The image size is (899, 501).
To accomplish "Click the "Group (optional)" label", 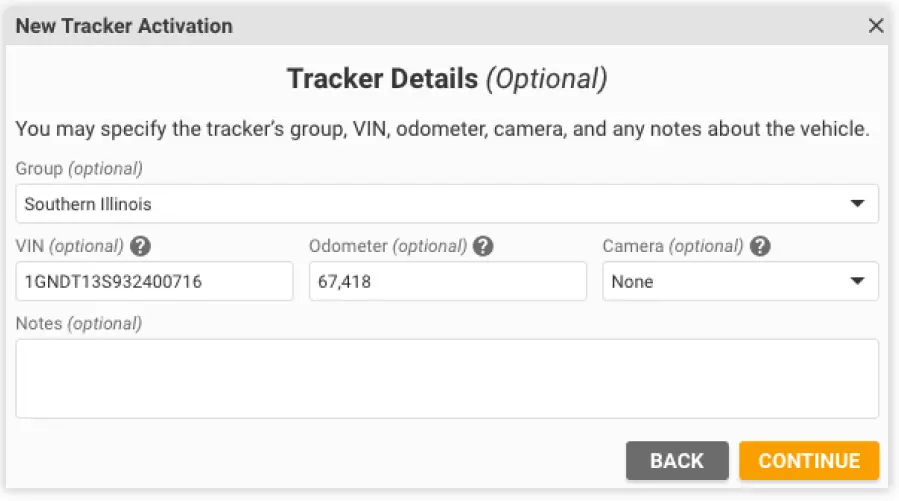I will click(x=79, y=168).
